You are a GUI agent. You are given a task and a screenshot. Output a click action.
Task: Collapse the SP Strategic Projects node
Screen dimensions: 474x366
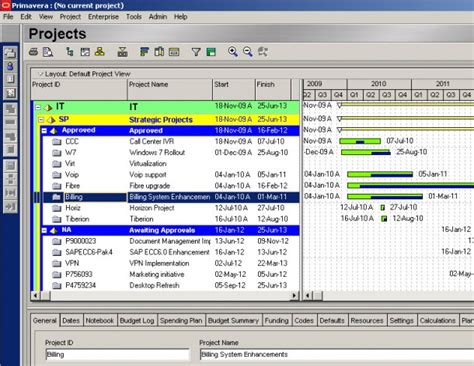tap(41, 120)
